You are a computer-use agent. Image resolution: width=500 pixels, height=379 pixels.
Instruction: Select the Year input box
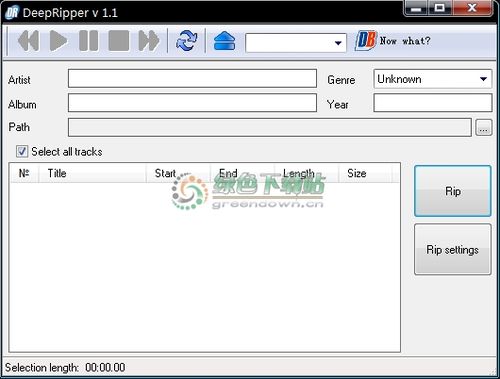pyautogui.click(x=433, y=103)
